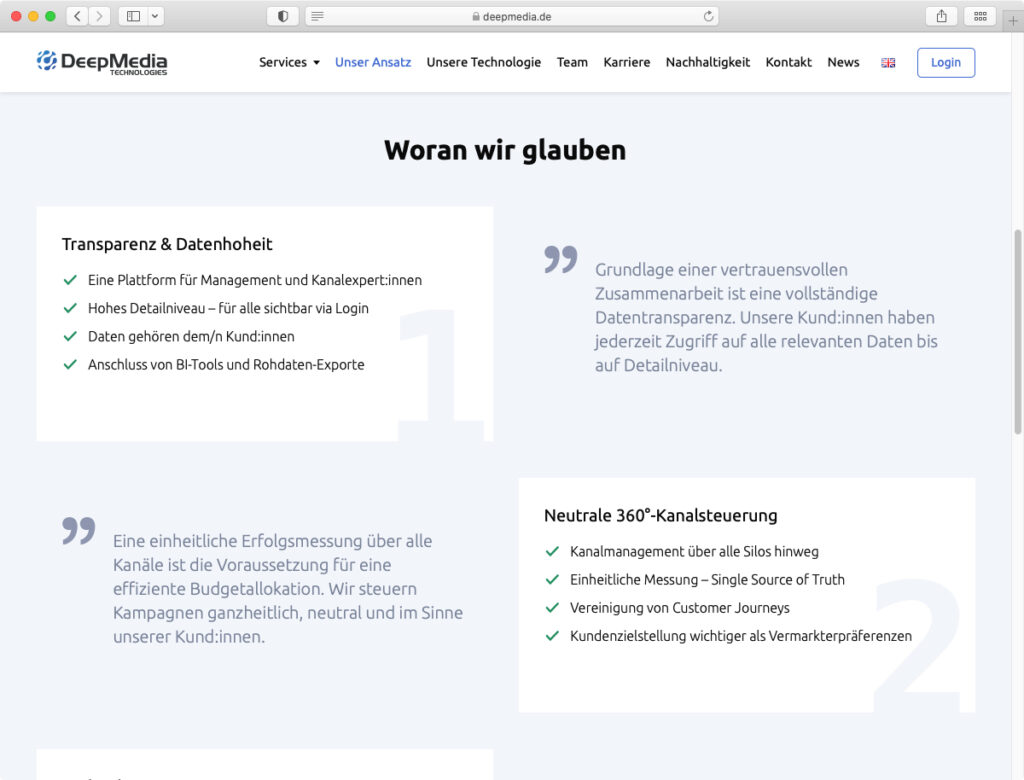Open the Nachhaltigkeit menu item
1024x780 pixels.
708,63
